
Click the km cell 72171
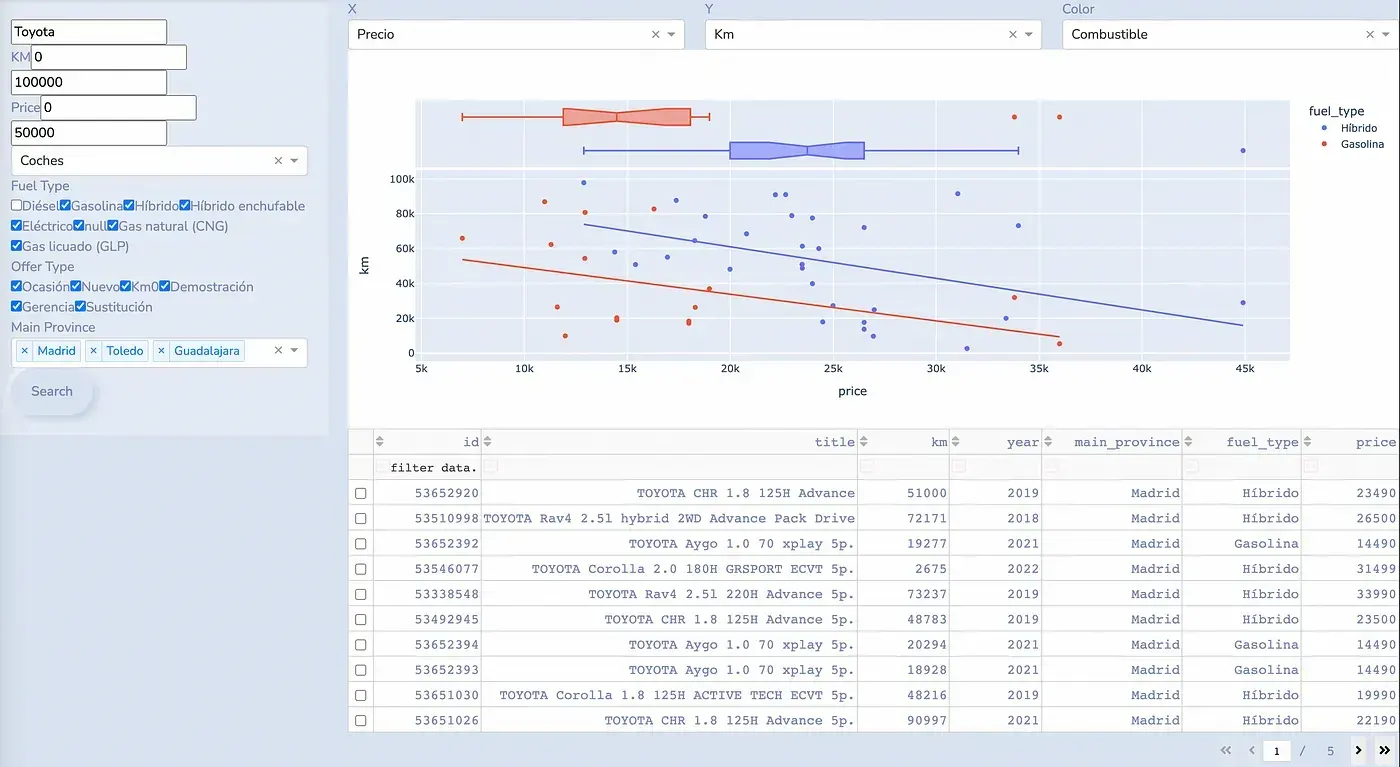903,518
